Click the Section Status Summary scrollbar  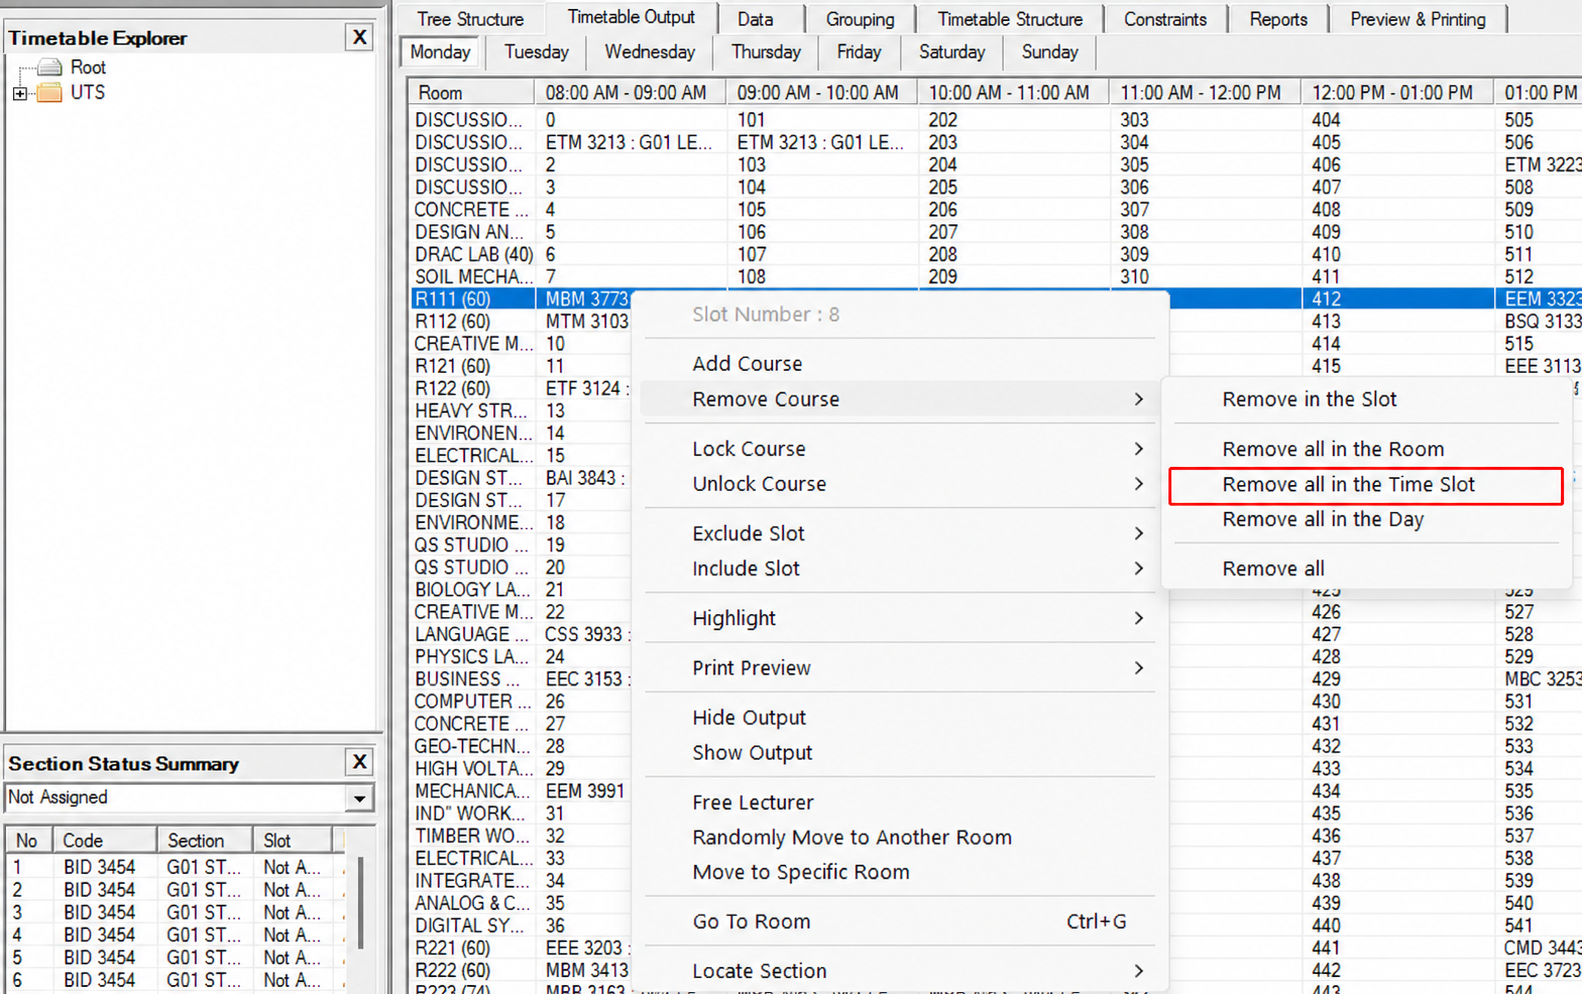pyautogui.click(x=360, y=903)
